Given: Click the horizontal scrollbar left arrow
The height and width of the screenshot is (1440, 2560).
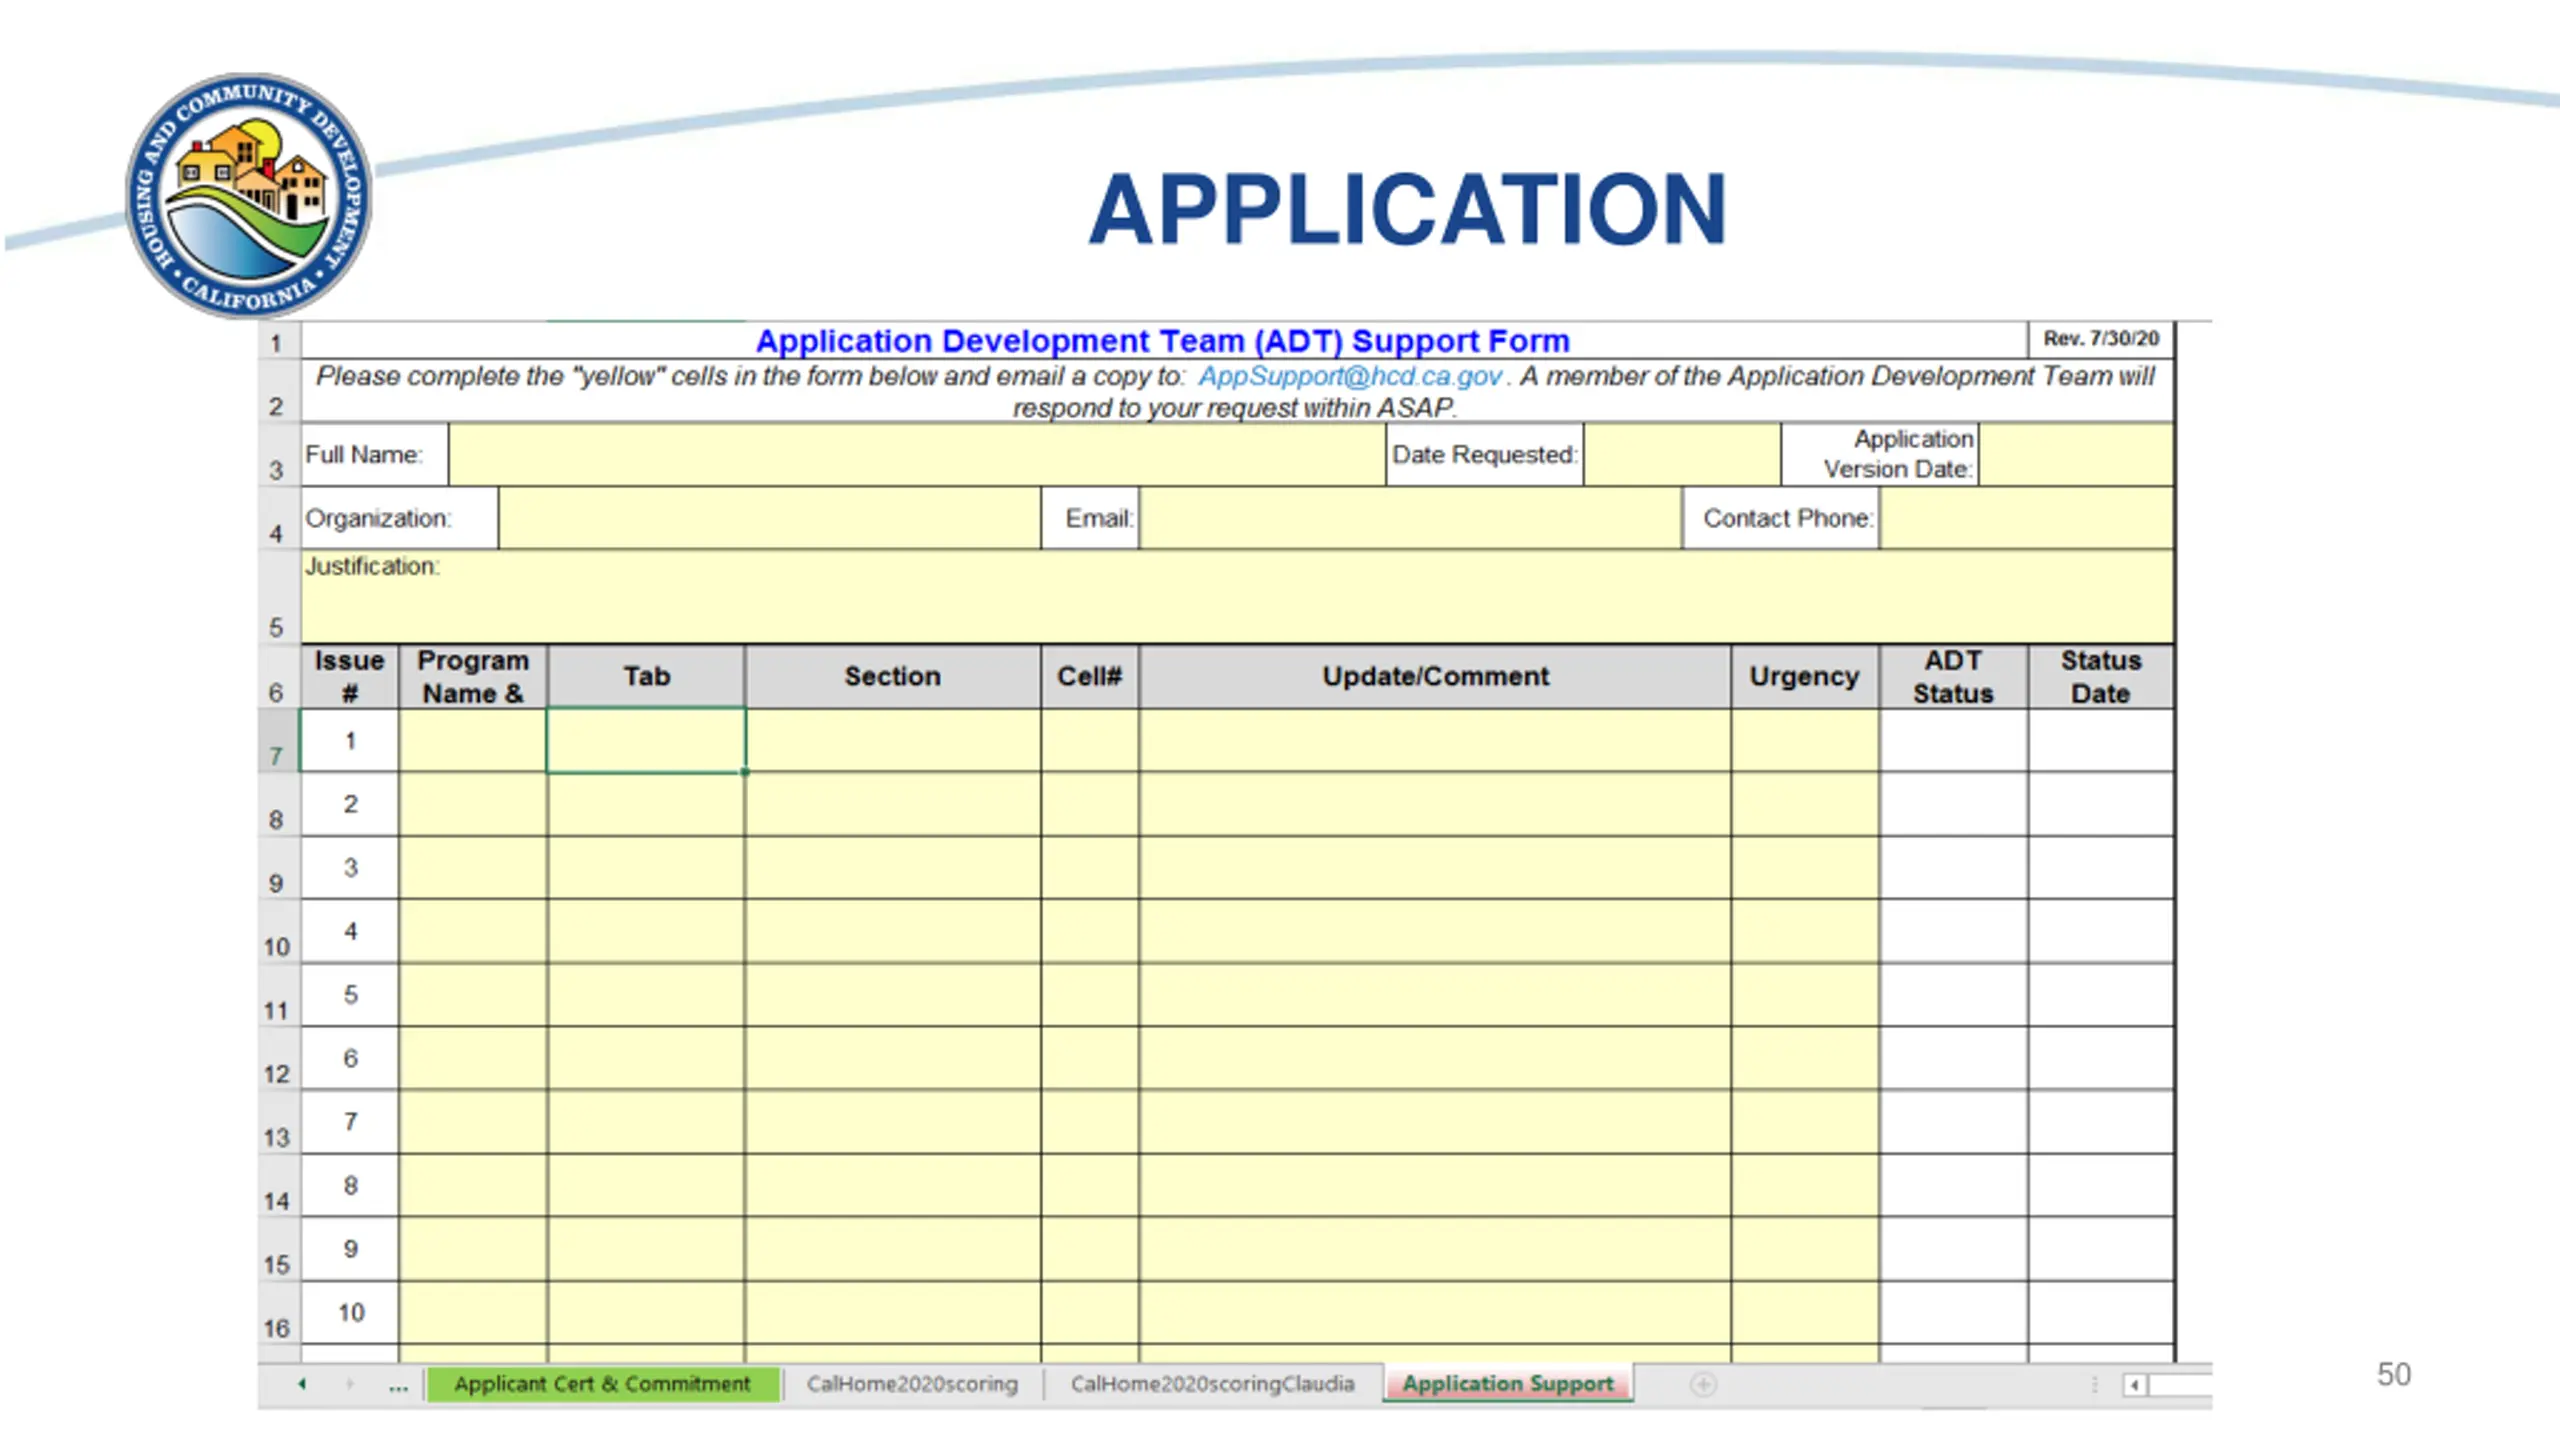Looking at the screenshot, I should tap(2134, 1385).
